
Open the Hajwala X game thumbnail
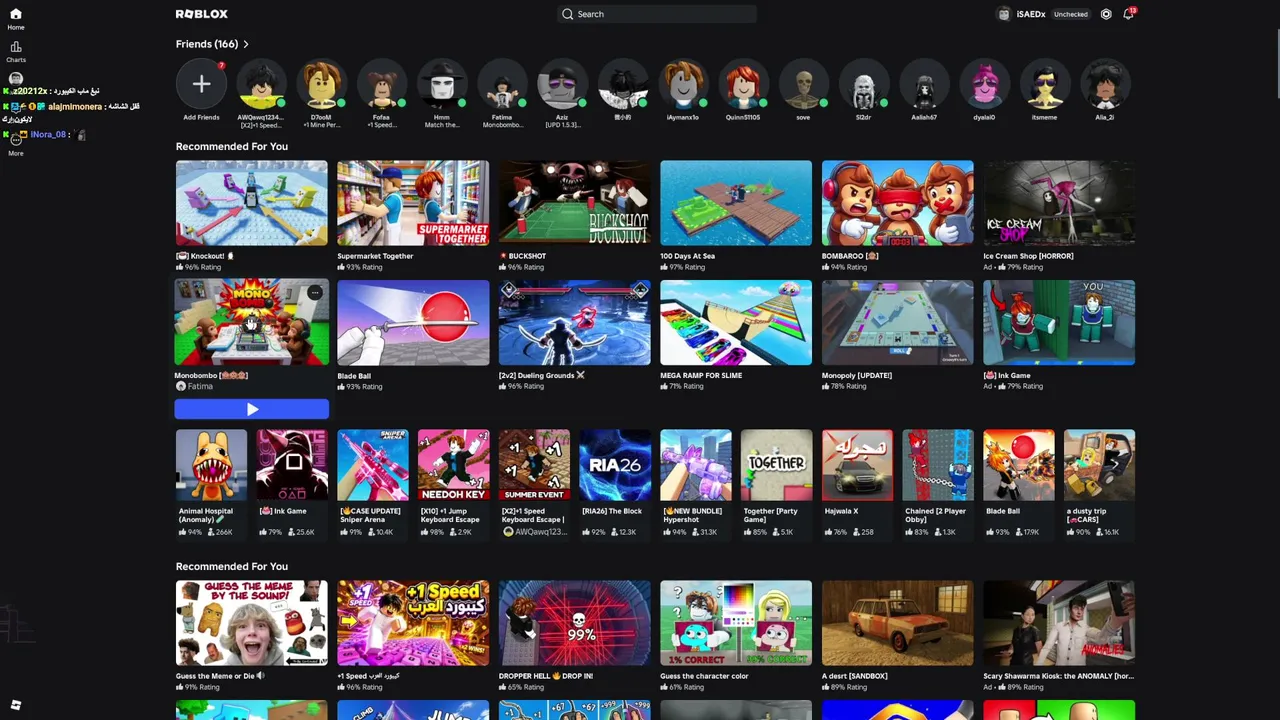pos(857,465)
